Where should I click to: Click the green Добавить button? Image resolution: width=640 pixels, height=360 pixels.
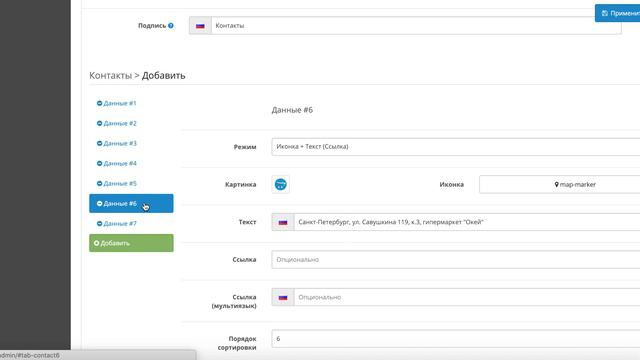(x=131, y=243)
